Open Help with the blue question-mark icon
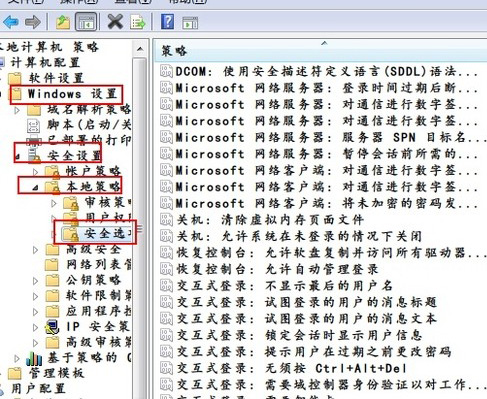Screen dimensions: 487x399 pyautogui.click(x=168, y=22)
